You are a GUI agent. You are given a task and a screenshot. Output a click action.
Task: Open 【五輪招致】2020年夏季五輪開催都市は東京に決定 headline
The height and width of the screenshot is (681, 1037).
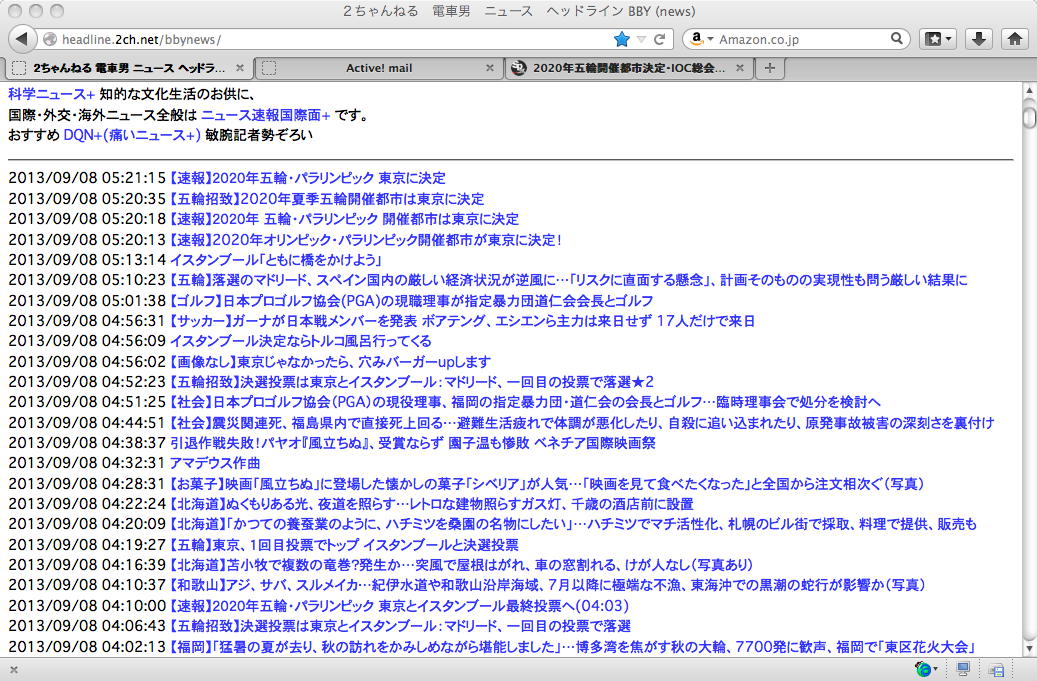tap(327, 199)
